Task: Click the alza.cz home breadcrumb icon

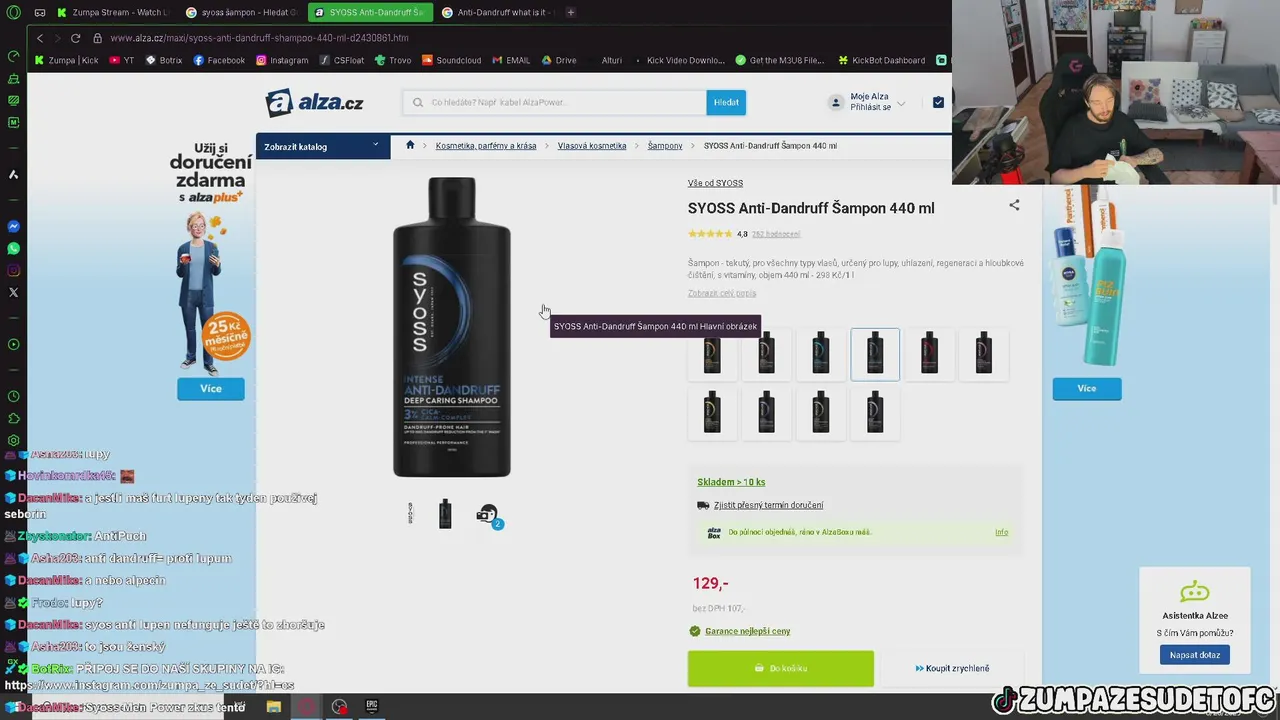Action: [x=410, y=145]
